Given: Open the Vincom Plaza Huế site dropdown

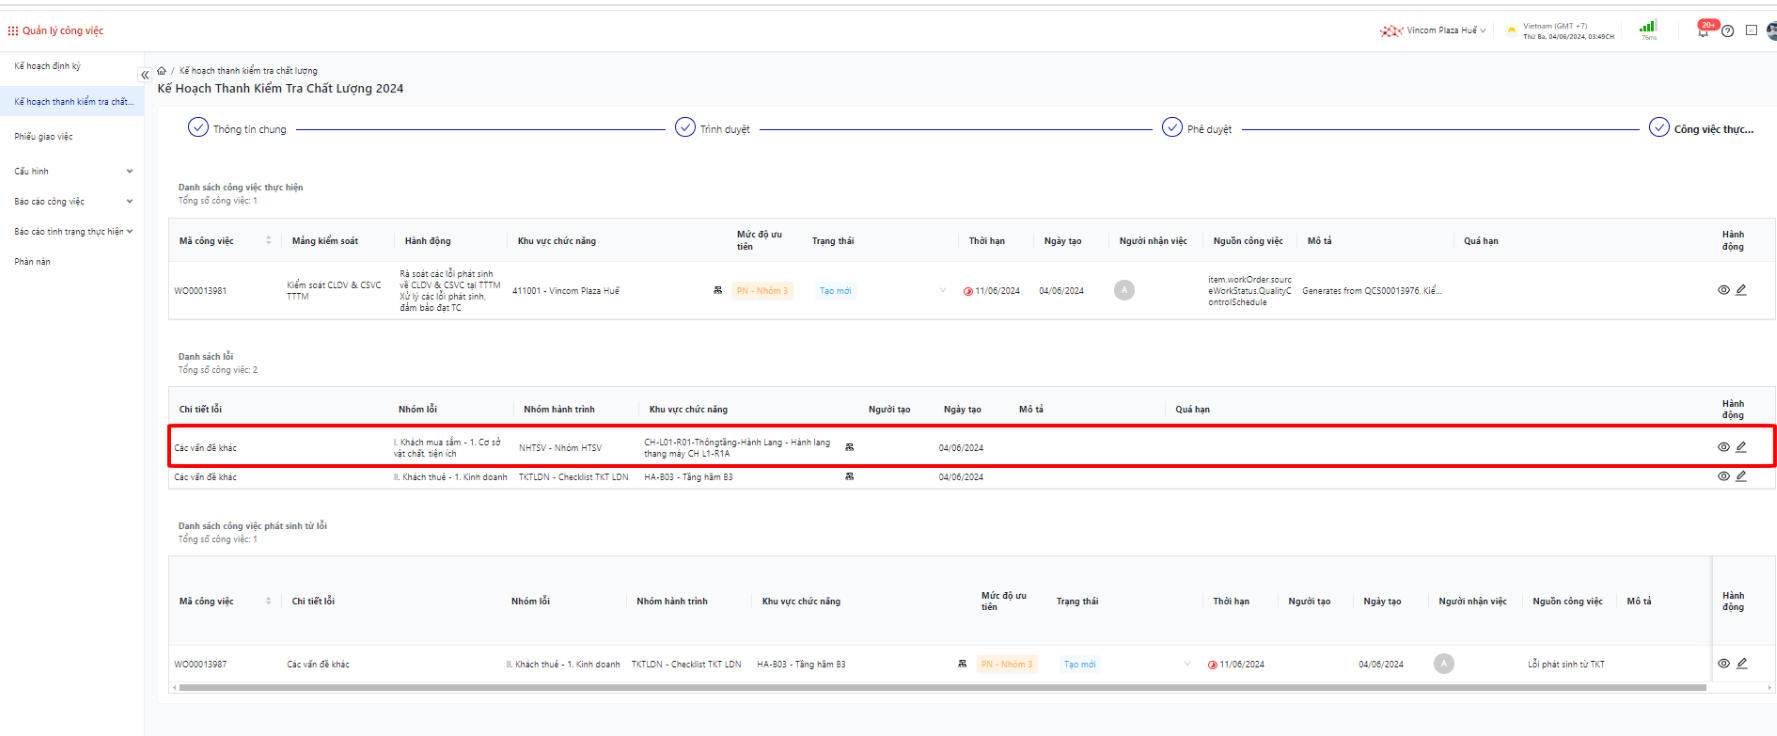Looking at the screenshot, I should pyautogui.click(x=1440, y=31).
